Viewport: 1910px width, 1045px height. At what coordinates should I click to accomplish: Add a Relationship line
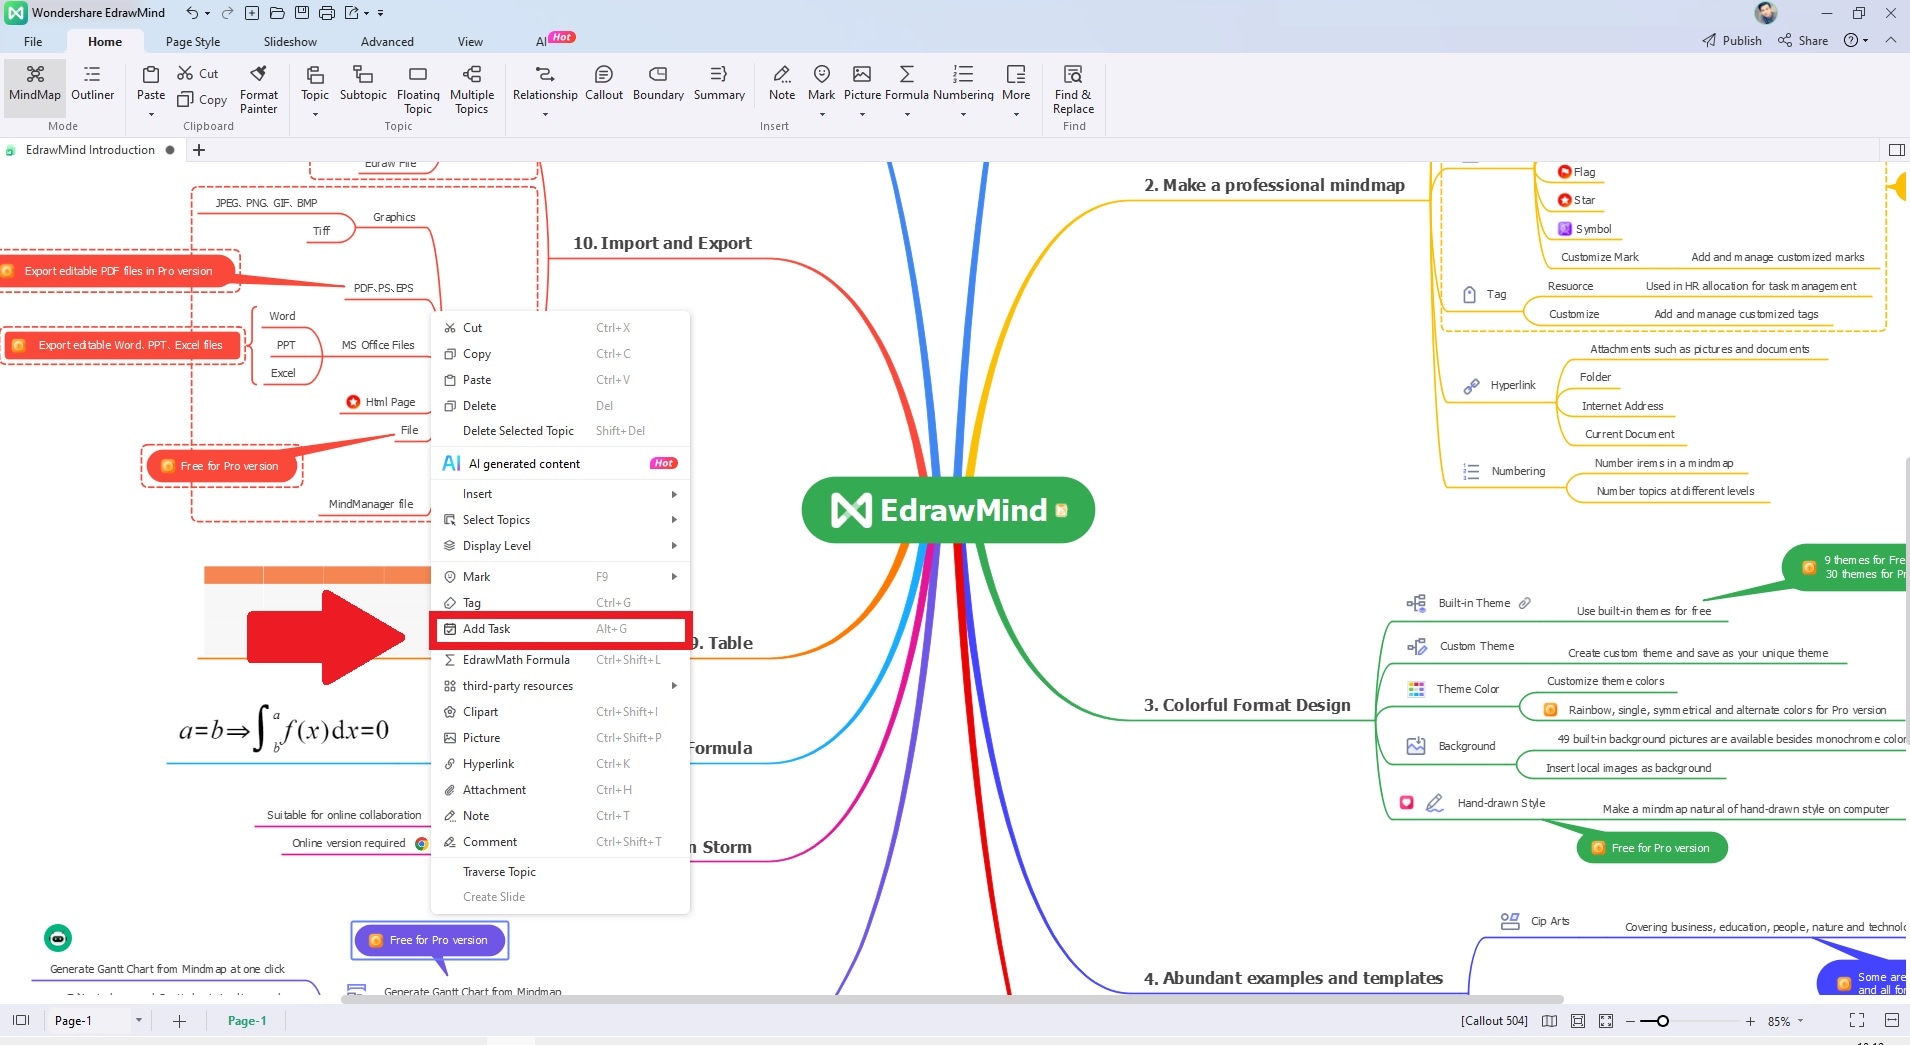point(545,82)
